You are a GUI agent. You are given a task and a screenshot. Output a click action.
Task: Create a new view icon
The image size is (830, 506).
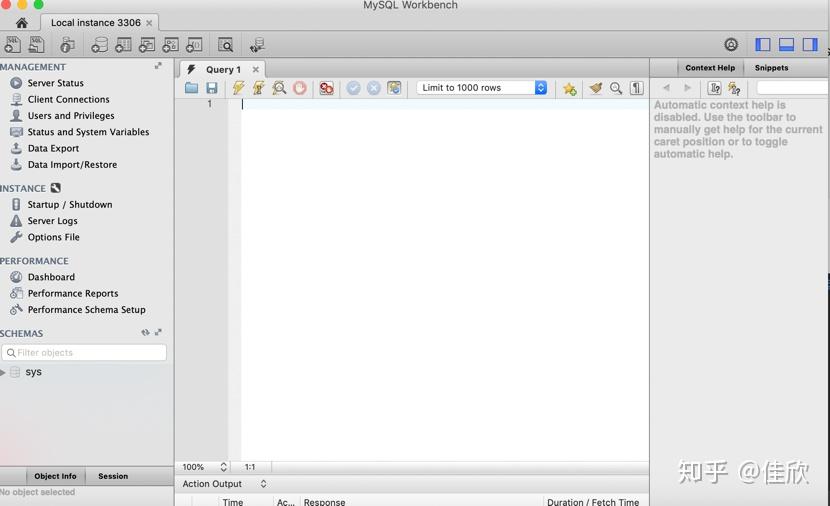[x=147, y=45]
